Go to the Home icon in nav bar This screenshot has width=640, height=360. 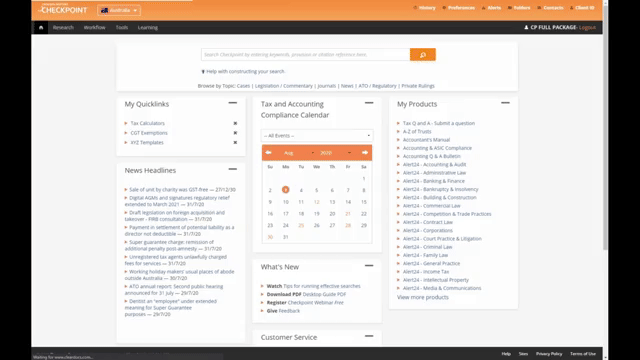(41, 27)
